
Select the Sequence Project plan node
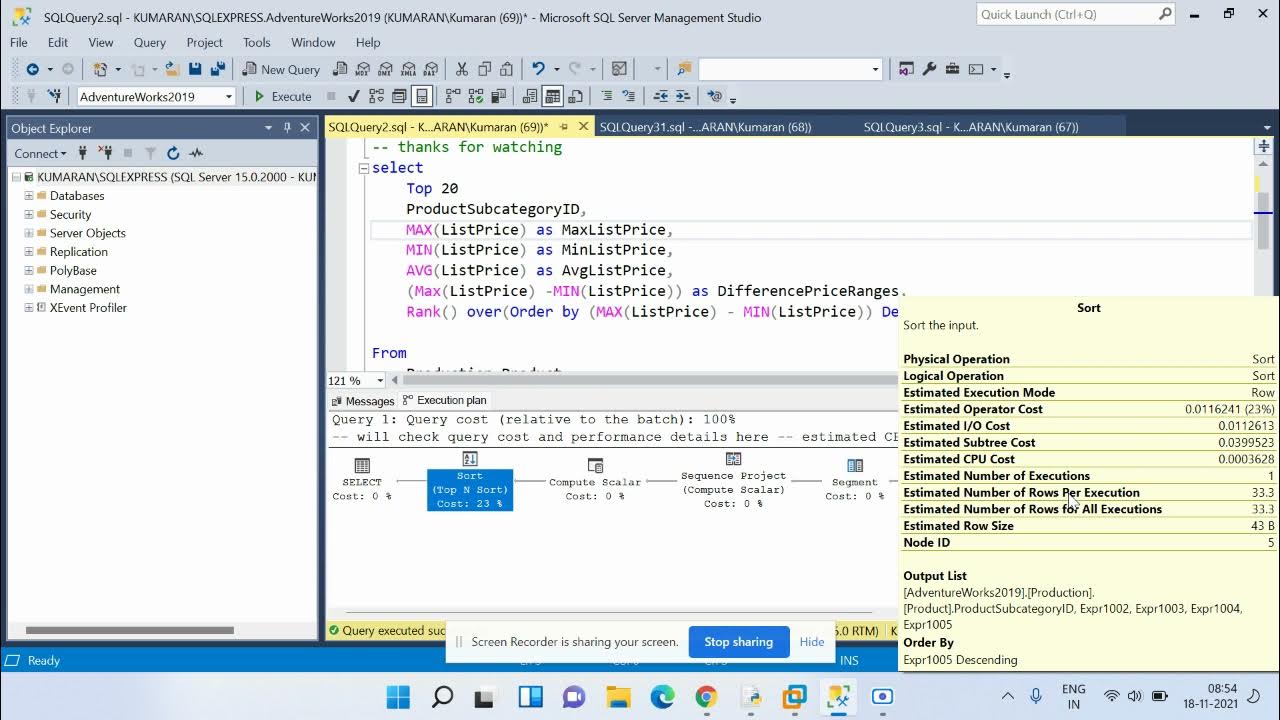tap(733, 482)
